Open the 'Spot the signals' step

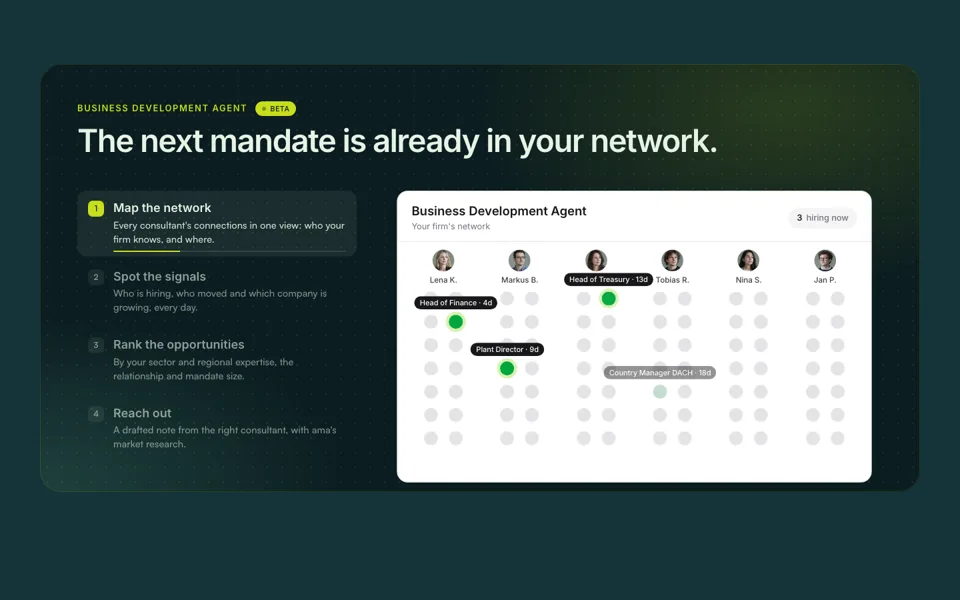pos(217,291)
